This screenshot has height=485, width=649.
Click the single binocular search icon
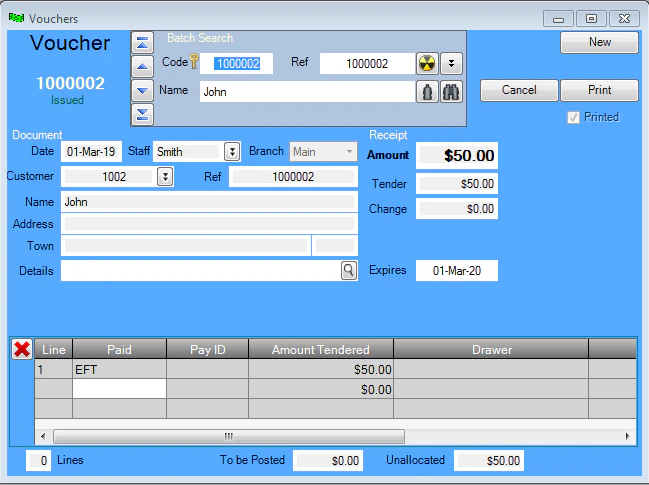tap(427, 91)
